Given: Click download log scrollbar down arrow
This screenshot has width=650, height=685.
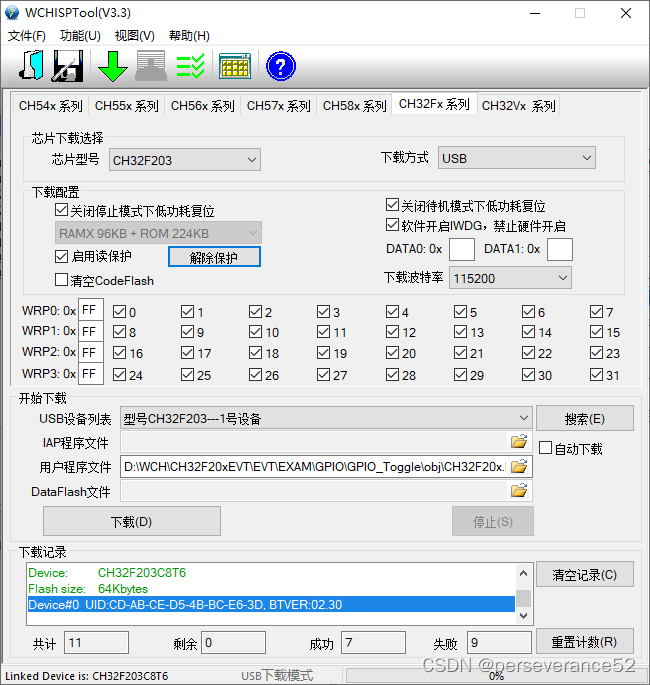Looking at the screenshot, I should pyautogui.click(x=523, y=616).
